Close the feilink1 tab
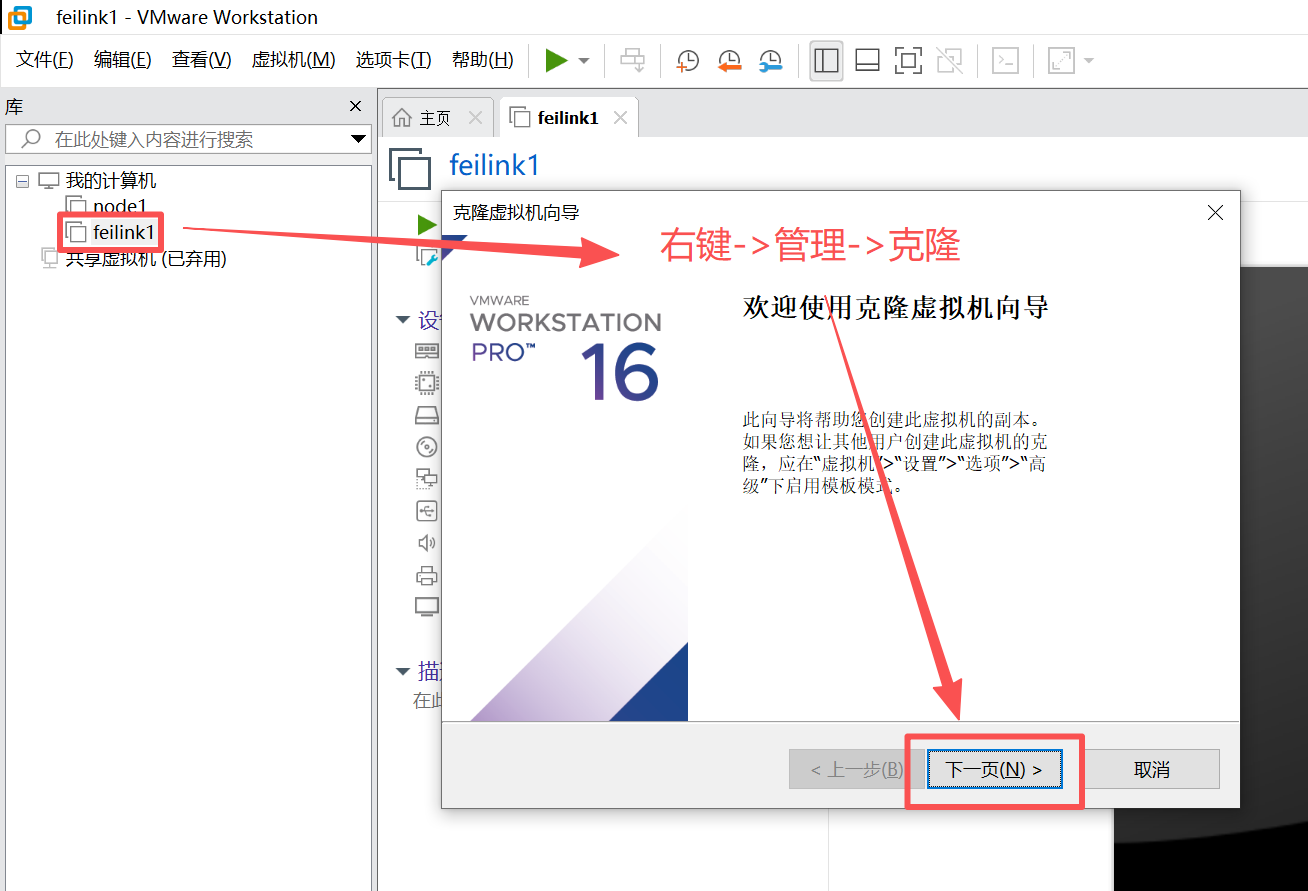The image size is (1308, 891). tap(620, 118)
